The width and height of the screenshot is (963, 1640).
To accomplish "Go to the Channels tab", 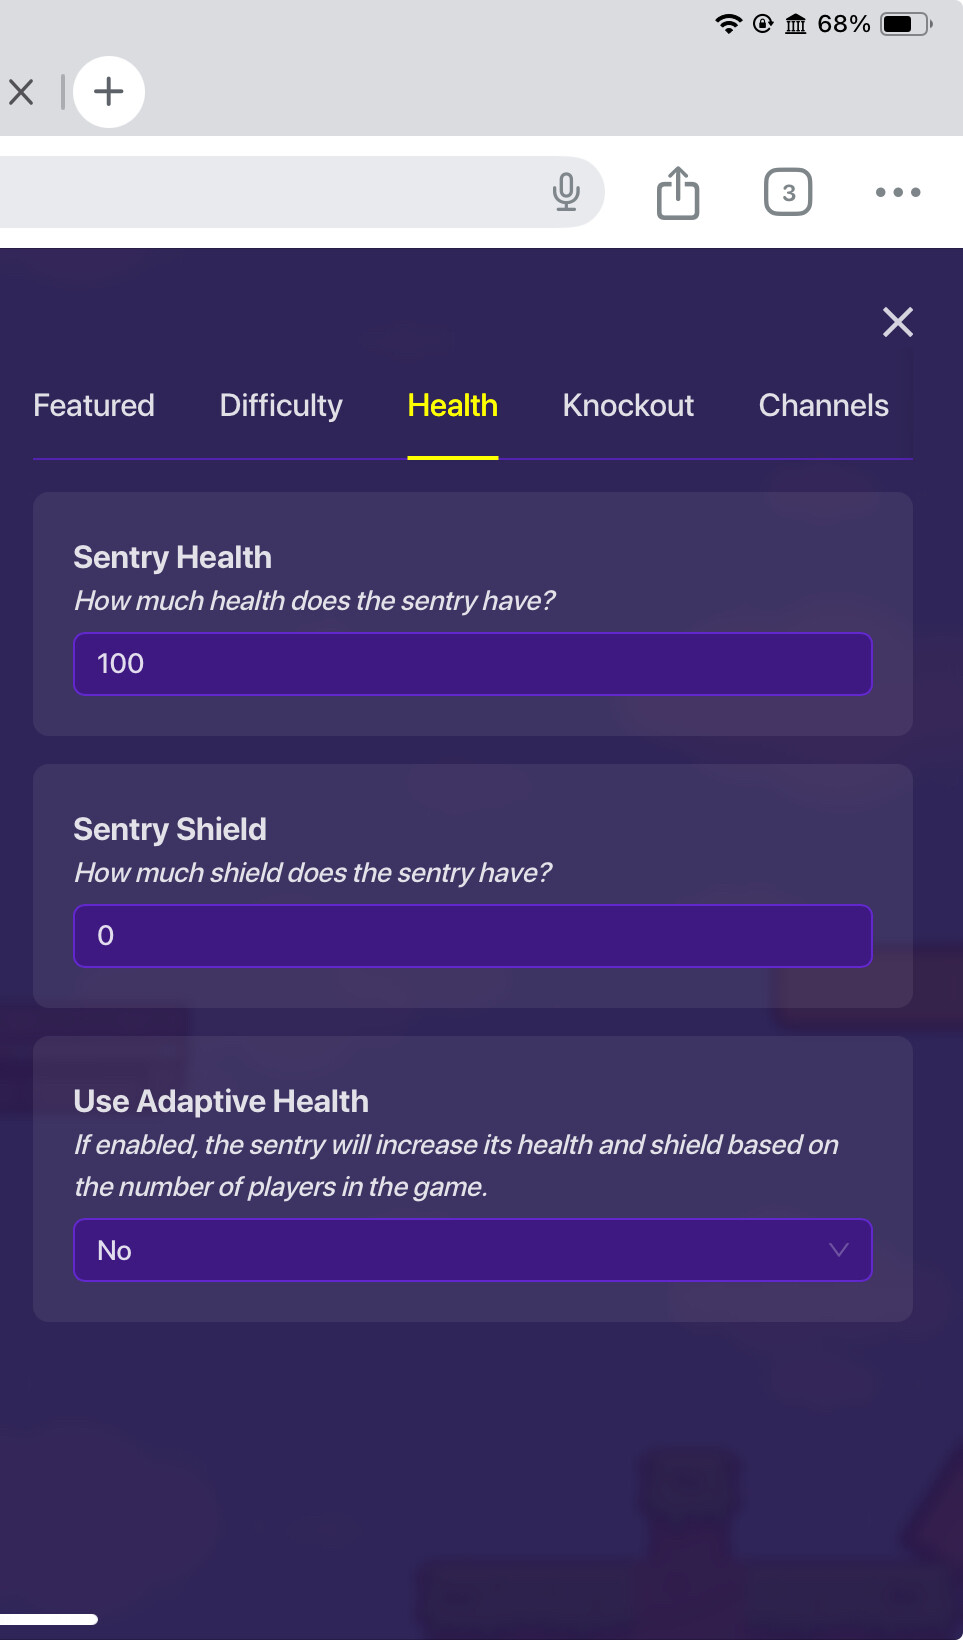I will (x=823, y=405).
